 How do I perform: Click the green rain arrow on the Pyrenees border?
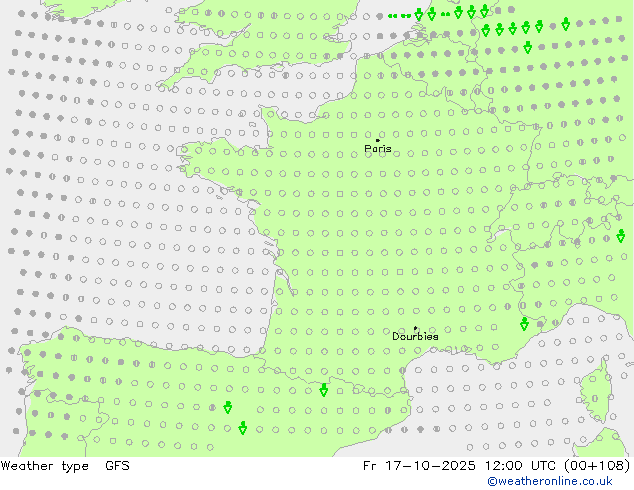coord(323,390)
